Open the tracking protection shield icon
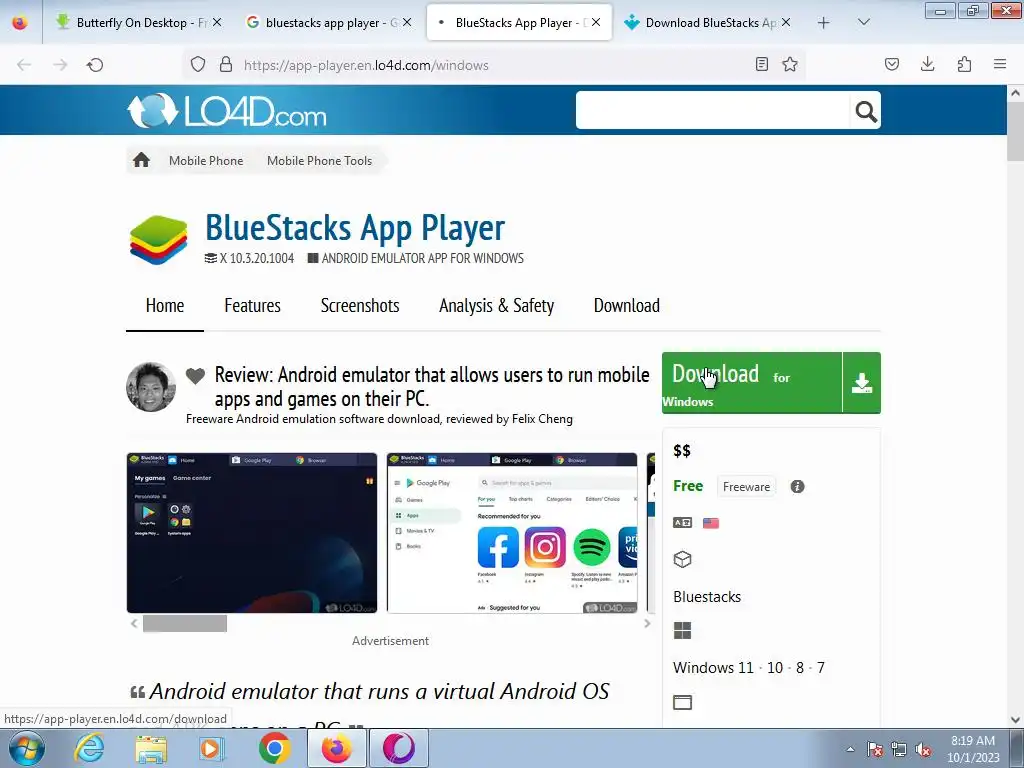The width and height of the screenshot is (1024, 768). point(198,65)
